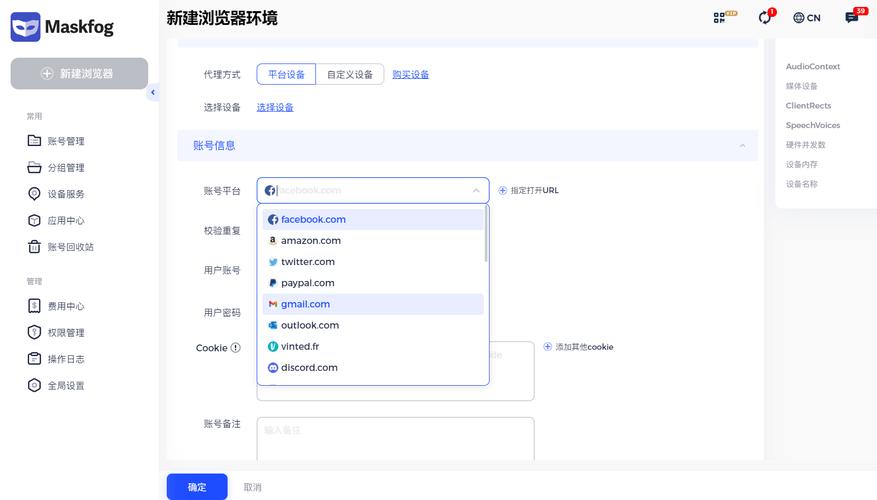Viewport: 877px width, 500px height.
Task: Select the 自定义设备 proxy option
Action: (350, 74)
